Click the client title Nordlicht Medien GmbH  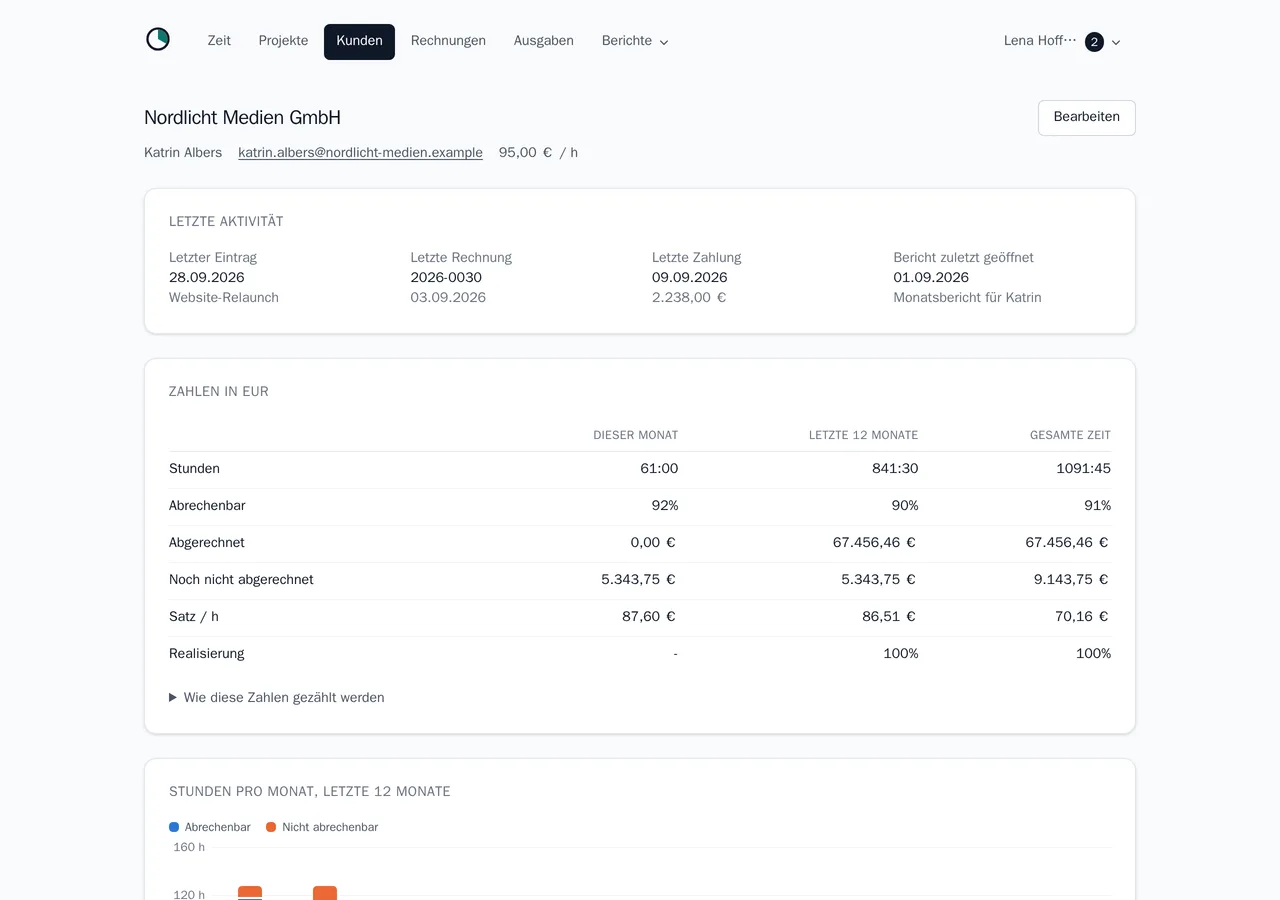click(x=242, y=118)
